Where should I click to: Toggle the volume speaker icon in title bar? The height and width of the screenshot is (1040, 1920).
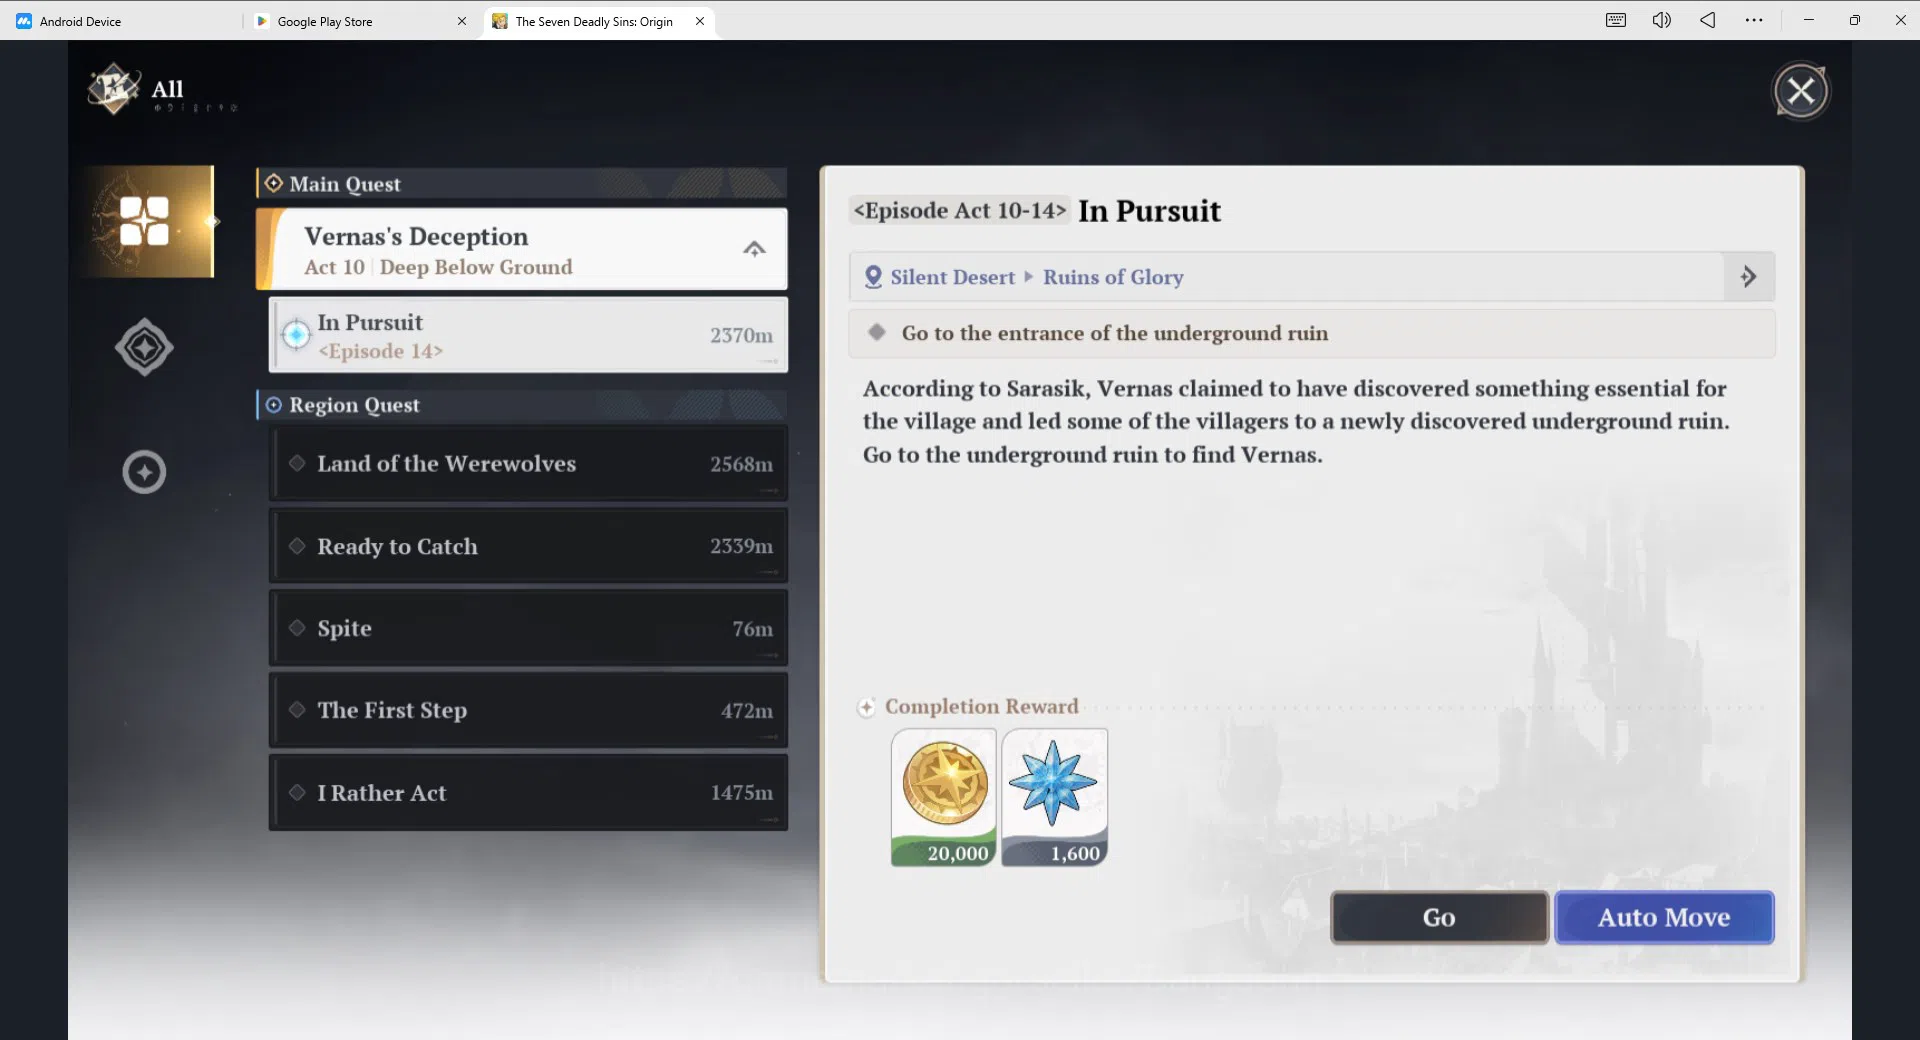click(1662, 20)
